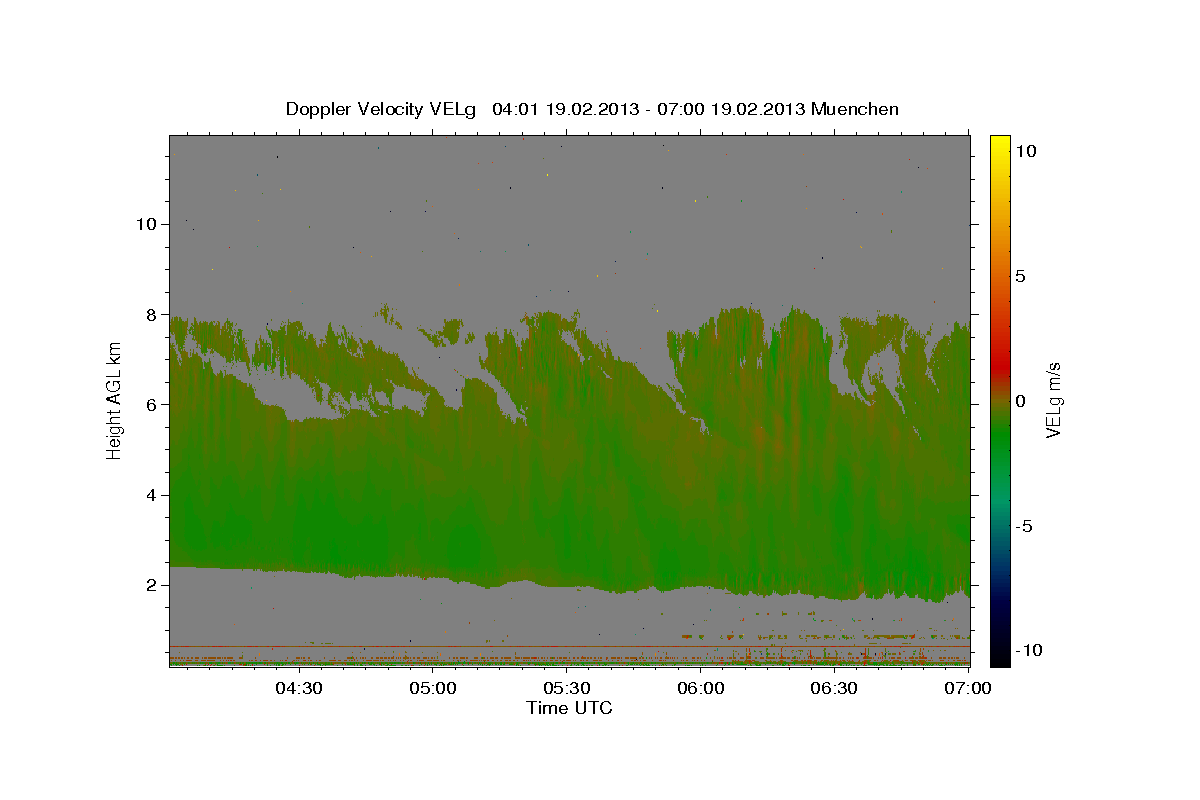Click the 'Muenchen' location text in title

[x=855, y=109]
